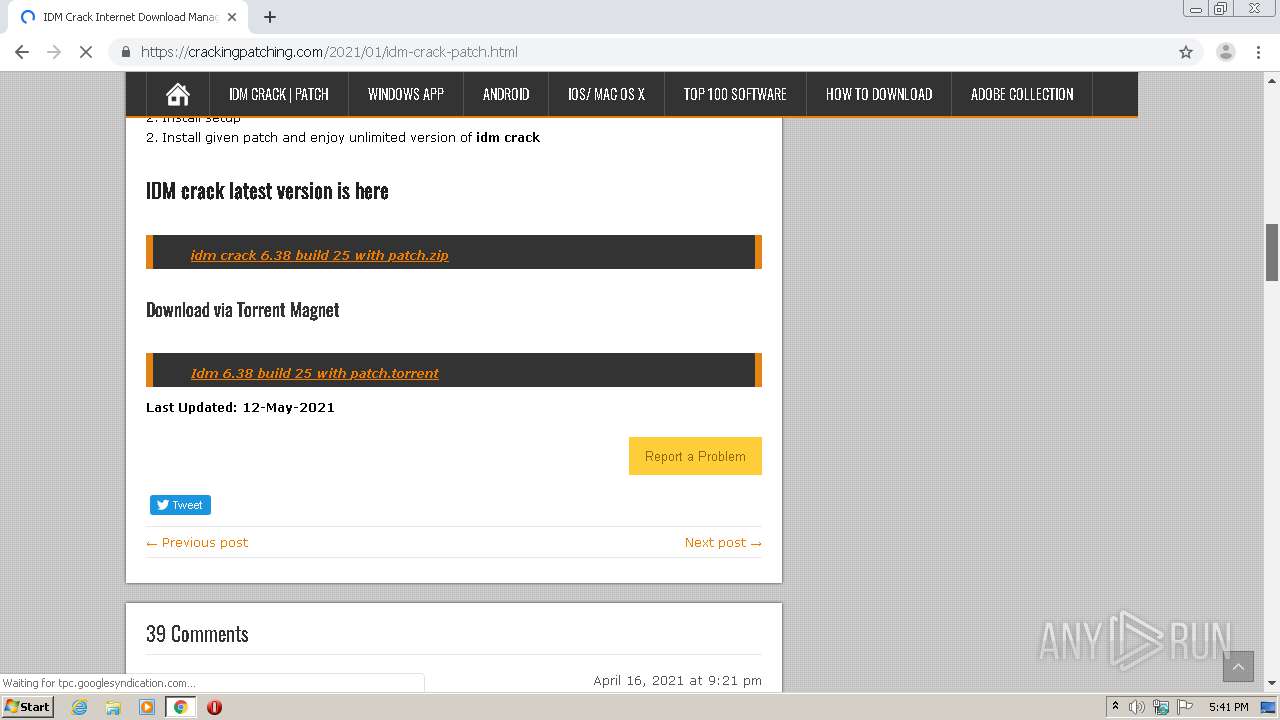Open TOP 100 SOFTWARE menu
Image resolution: width=1280 pixels, height=720 pixels.
click(735, 94)
